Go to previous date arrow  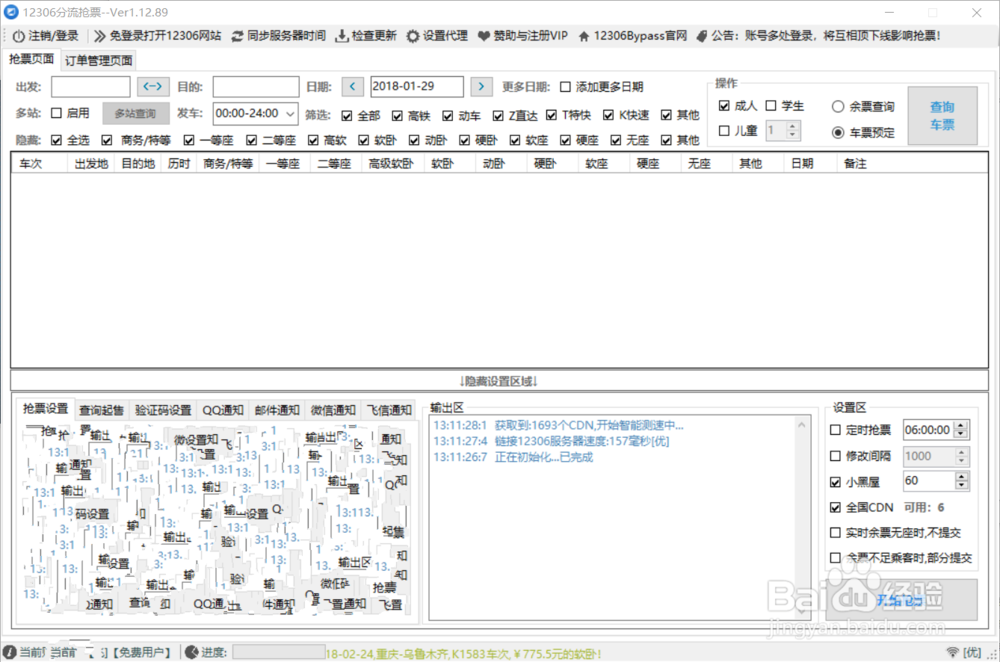click(x=353, y=86)
